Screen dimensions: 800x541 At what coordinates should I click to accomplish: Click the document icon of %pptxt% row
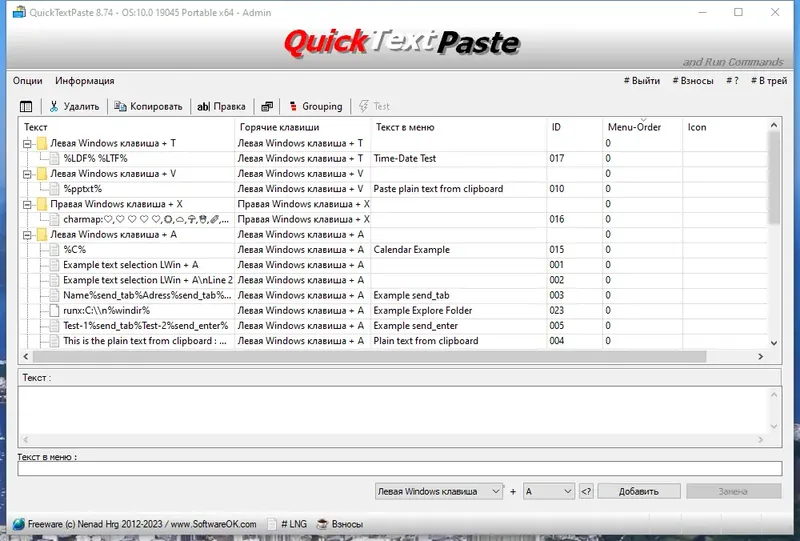(x=54, y=189)
